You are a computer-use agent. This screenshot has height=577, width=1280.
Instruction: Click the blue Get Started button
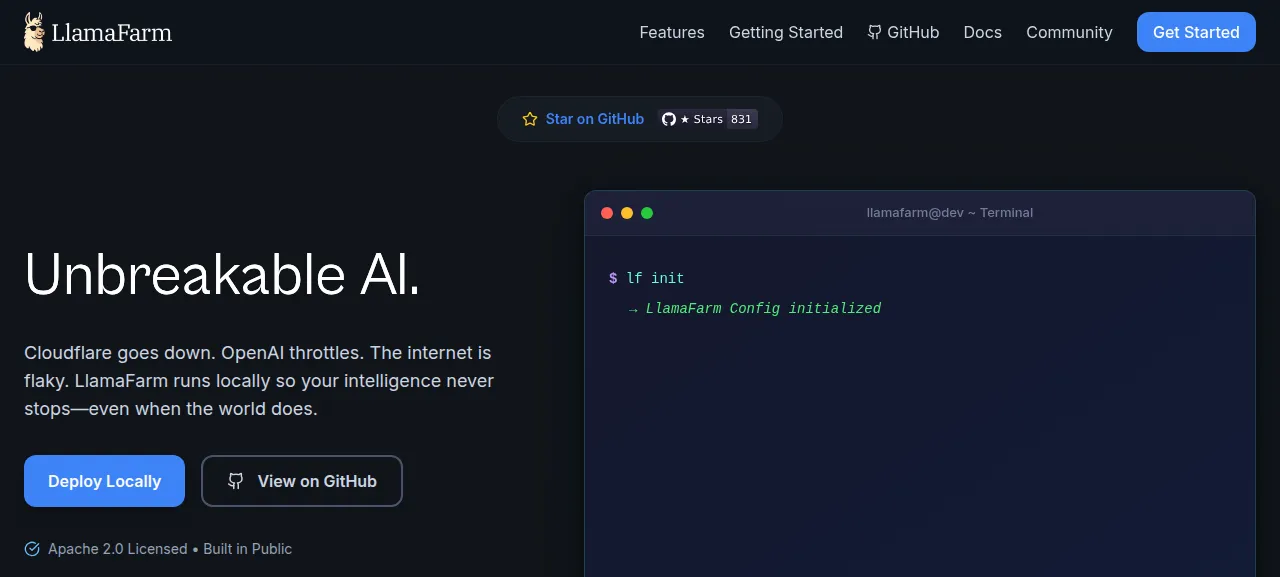tap(1196, 32)
